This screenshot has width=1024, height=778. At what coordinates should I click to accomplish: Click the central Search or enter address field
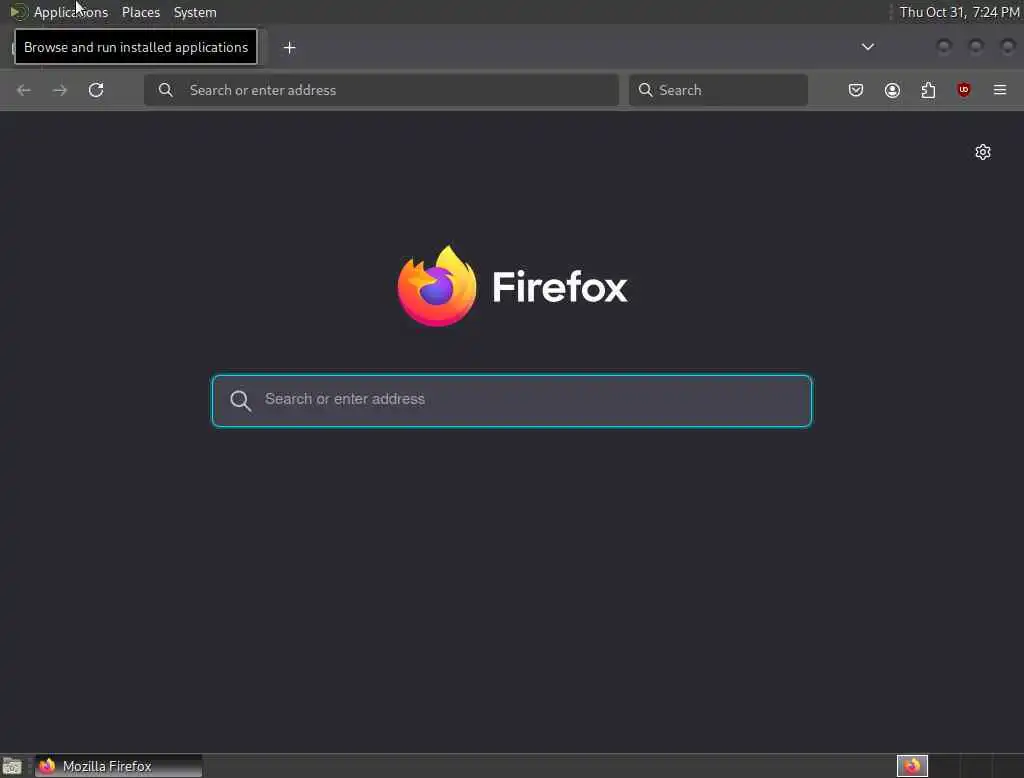[x=512, y=400]
